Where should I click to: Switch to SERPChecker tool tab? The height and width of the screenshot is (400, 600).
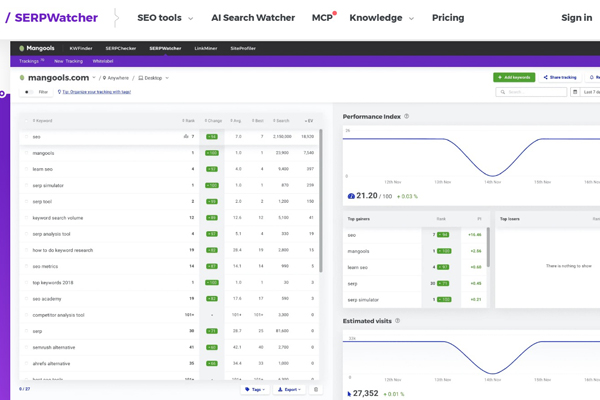pos(121,48)
